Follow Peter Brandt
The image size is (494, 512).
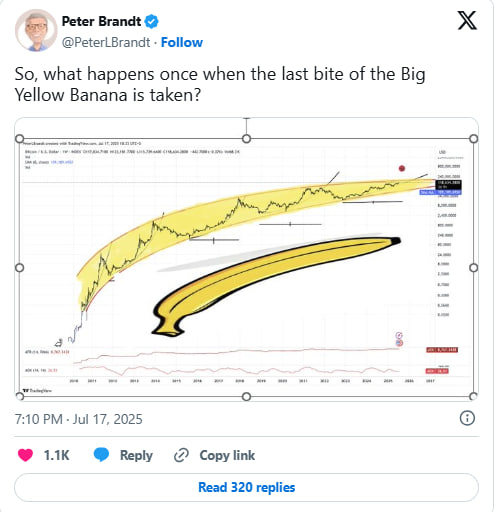click(x=182, y=42)
